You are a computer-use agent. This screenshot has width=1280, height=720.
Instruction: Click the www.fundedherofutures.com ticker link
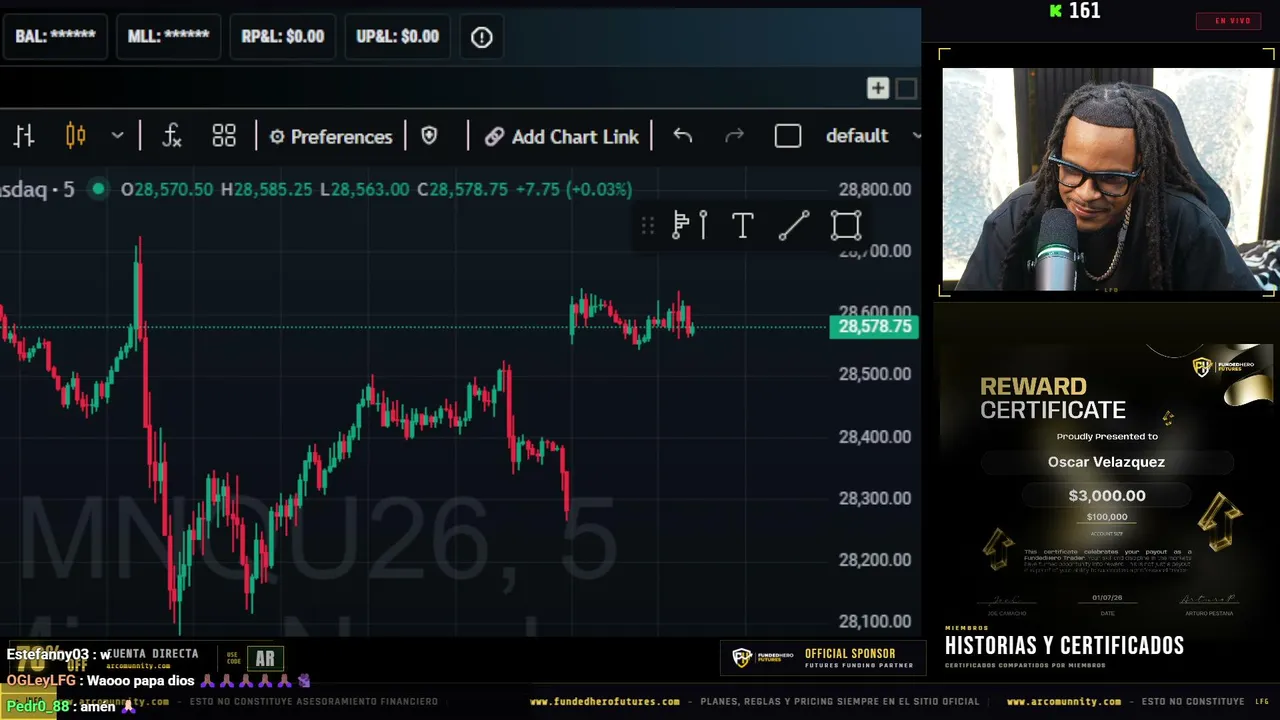click(x=604, y=702)
